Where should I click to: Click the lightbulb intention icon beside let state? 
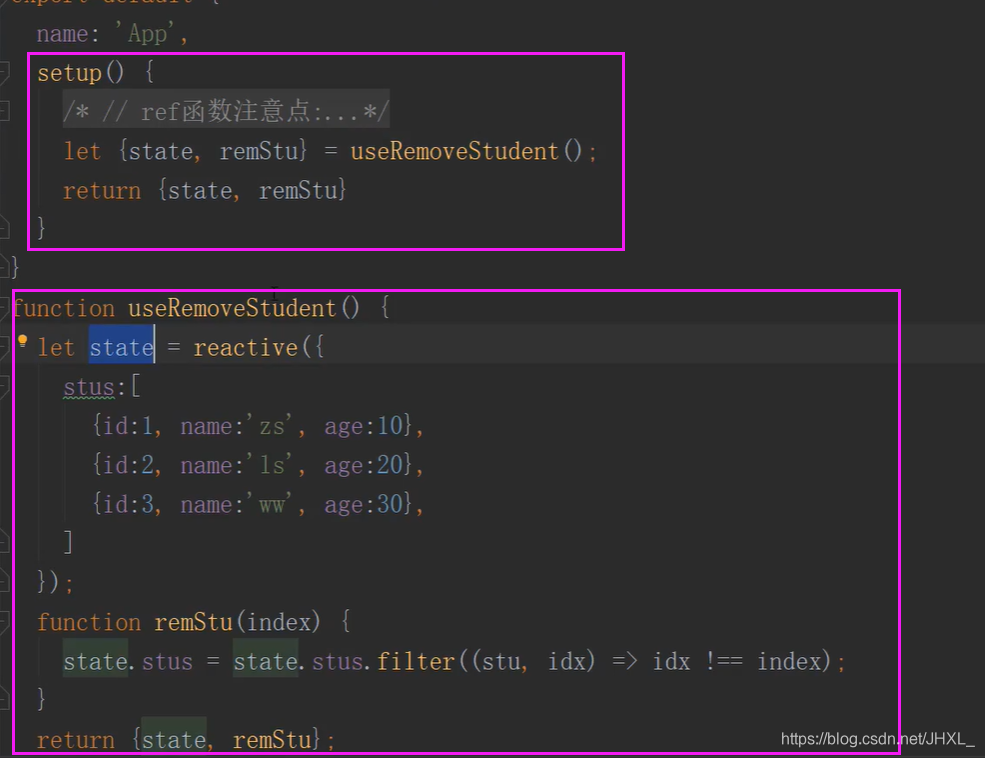pos(23,341)
